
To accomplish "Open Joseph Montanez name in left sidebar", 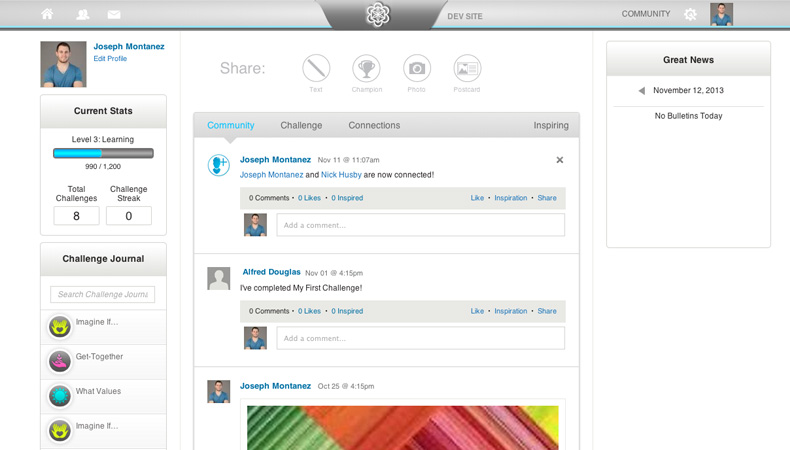I will pos(129,46).
